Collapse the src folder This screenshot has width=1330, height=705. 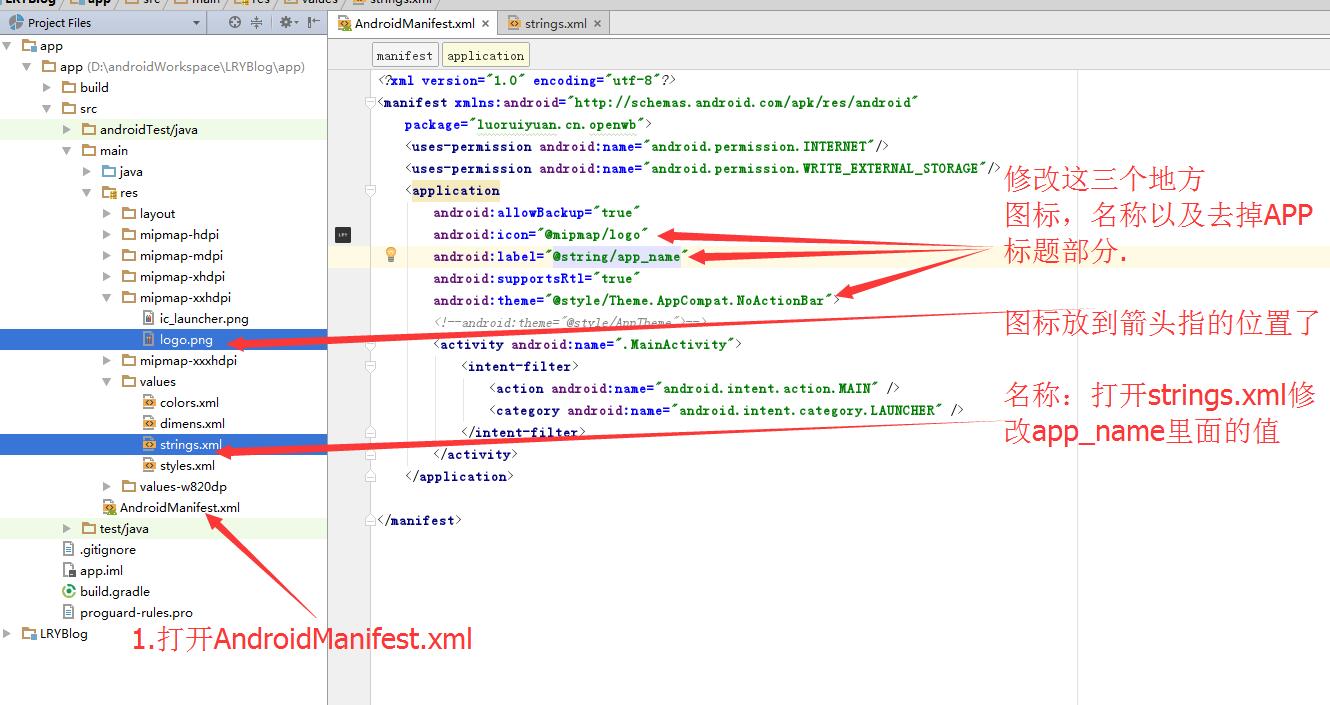click(47, 108)
